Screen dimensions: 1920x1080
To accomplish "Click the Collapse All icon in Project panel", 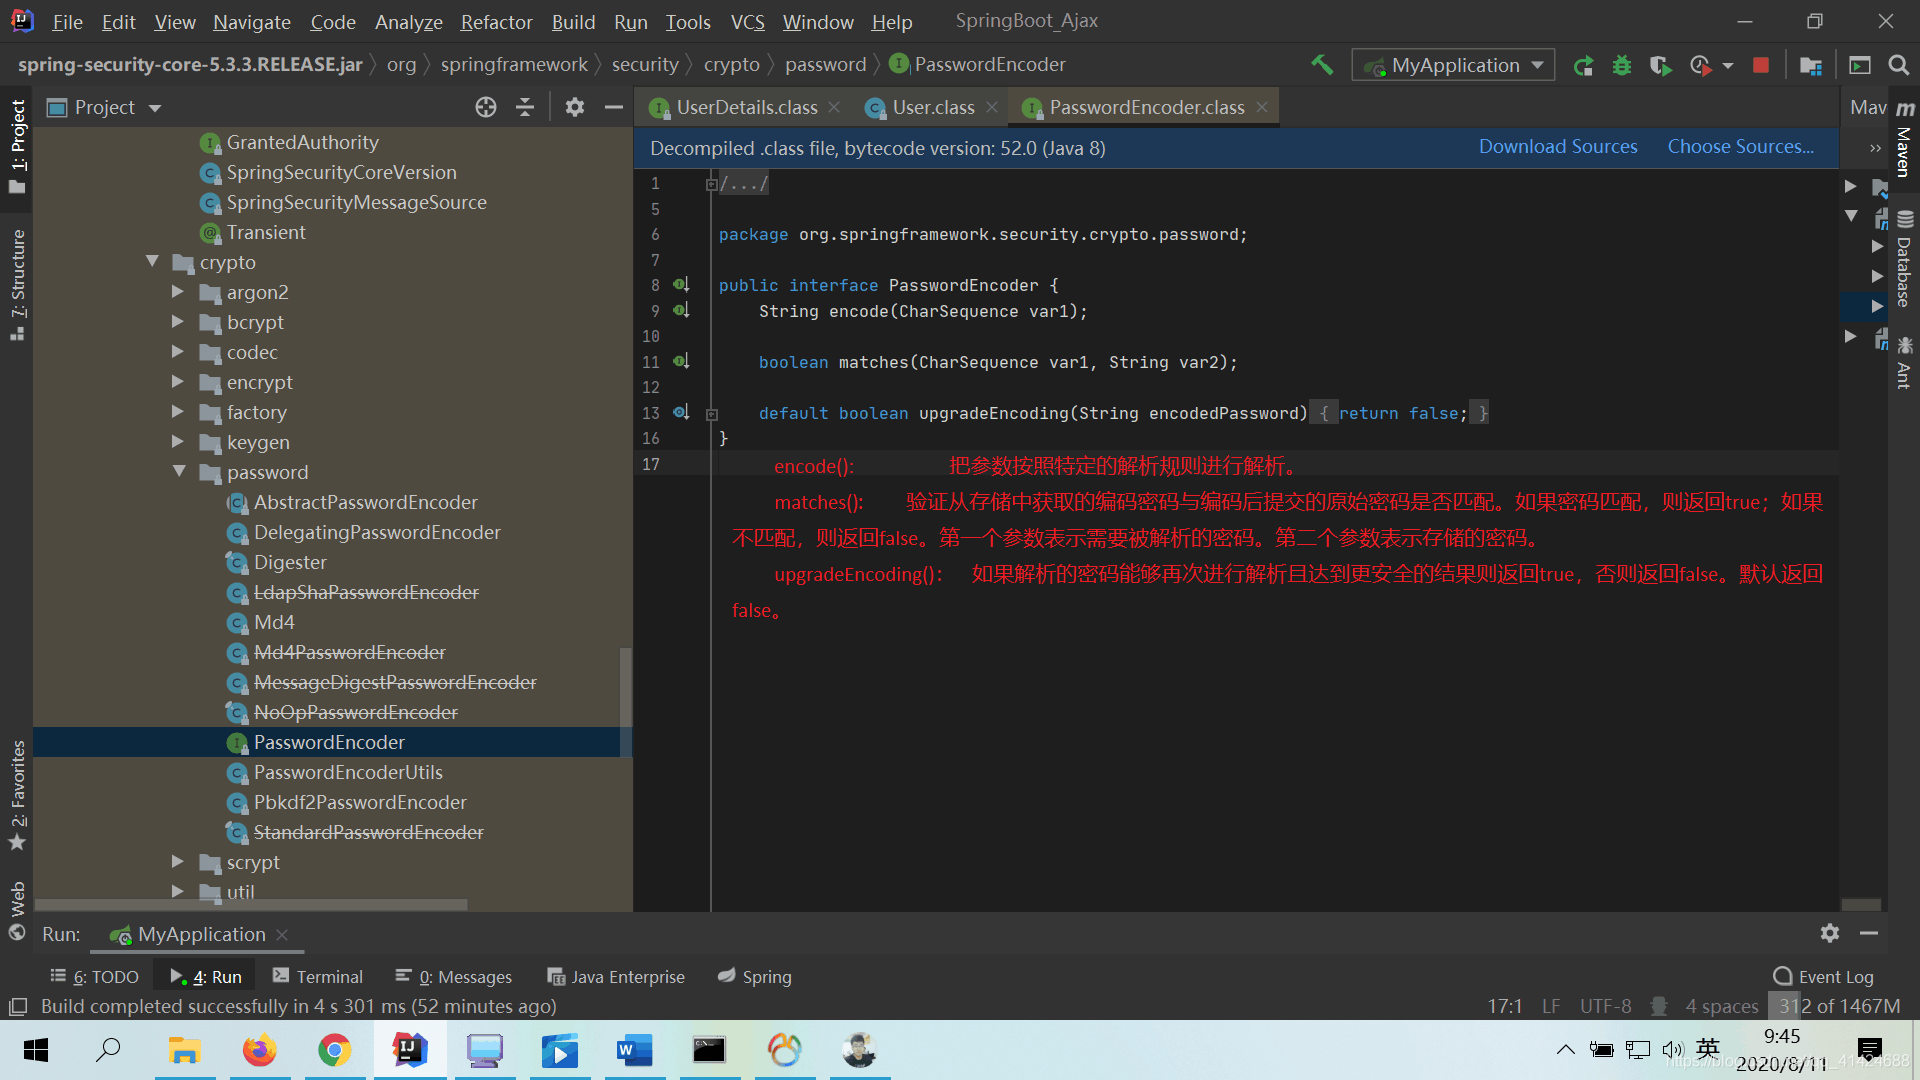I will pos(525,107).
